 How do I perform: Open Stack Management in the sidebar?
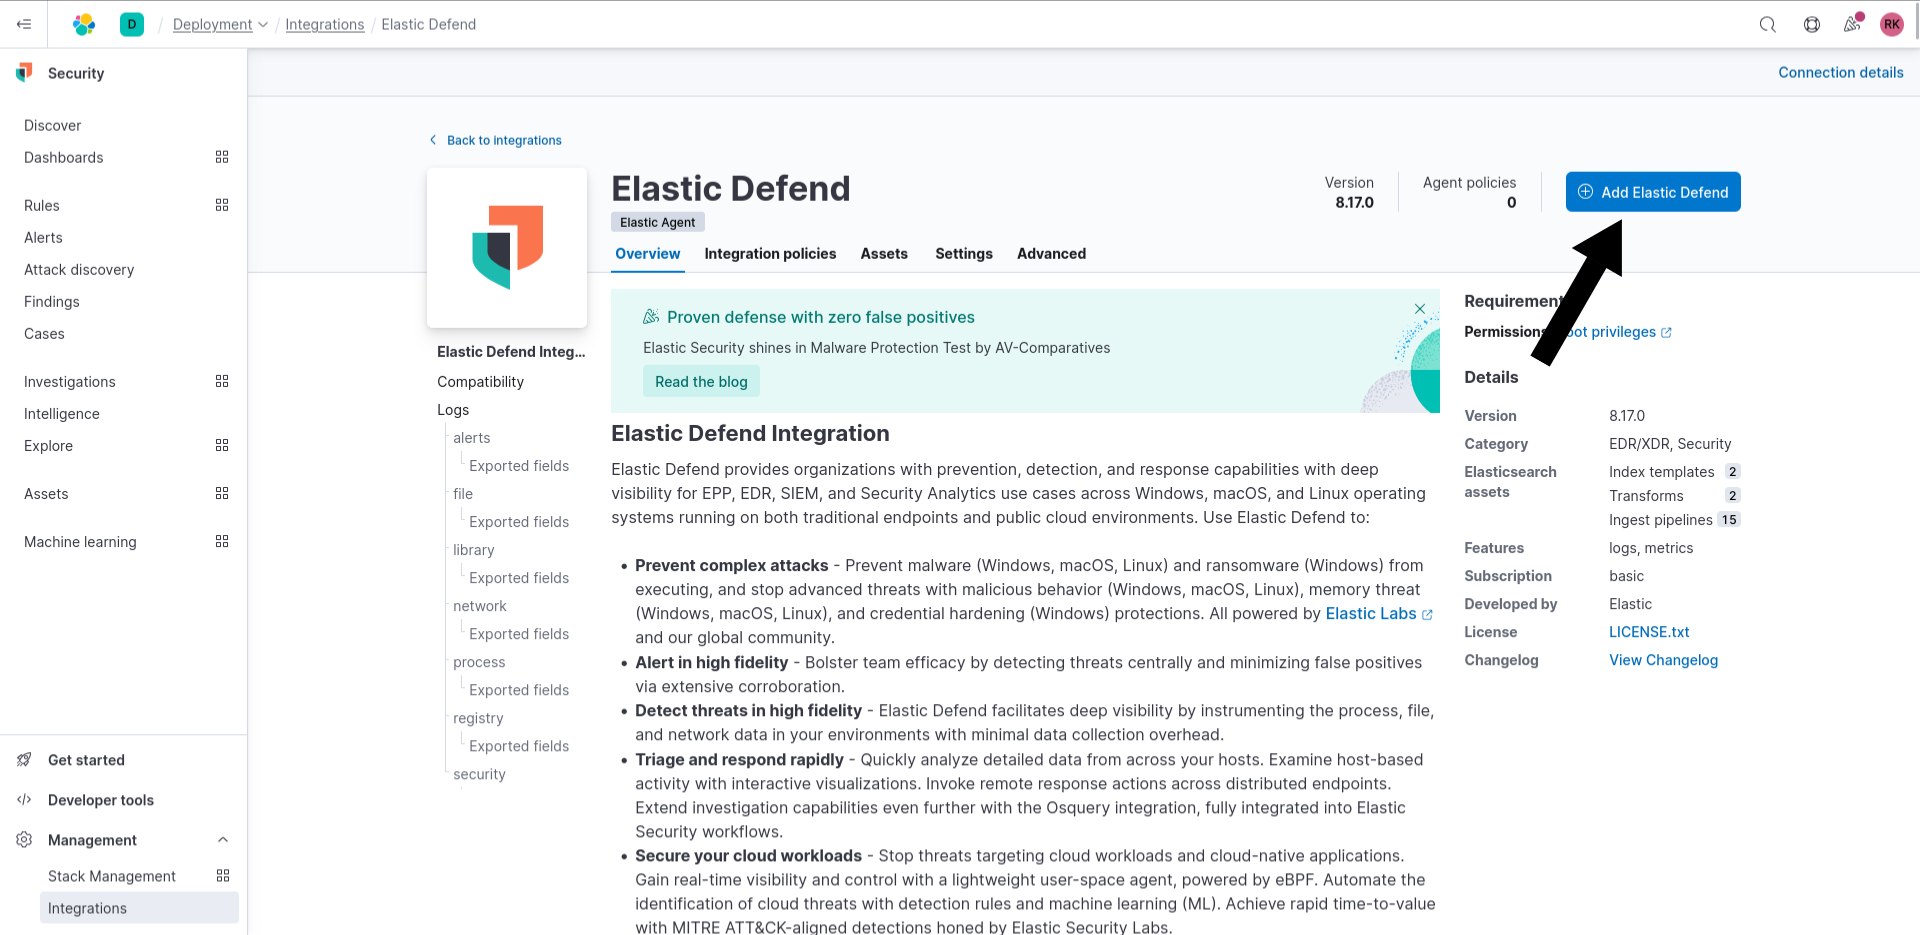tap(112, 876)
